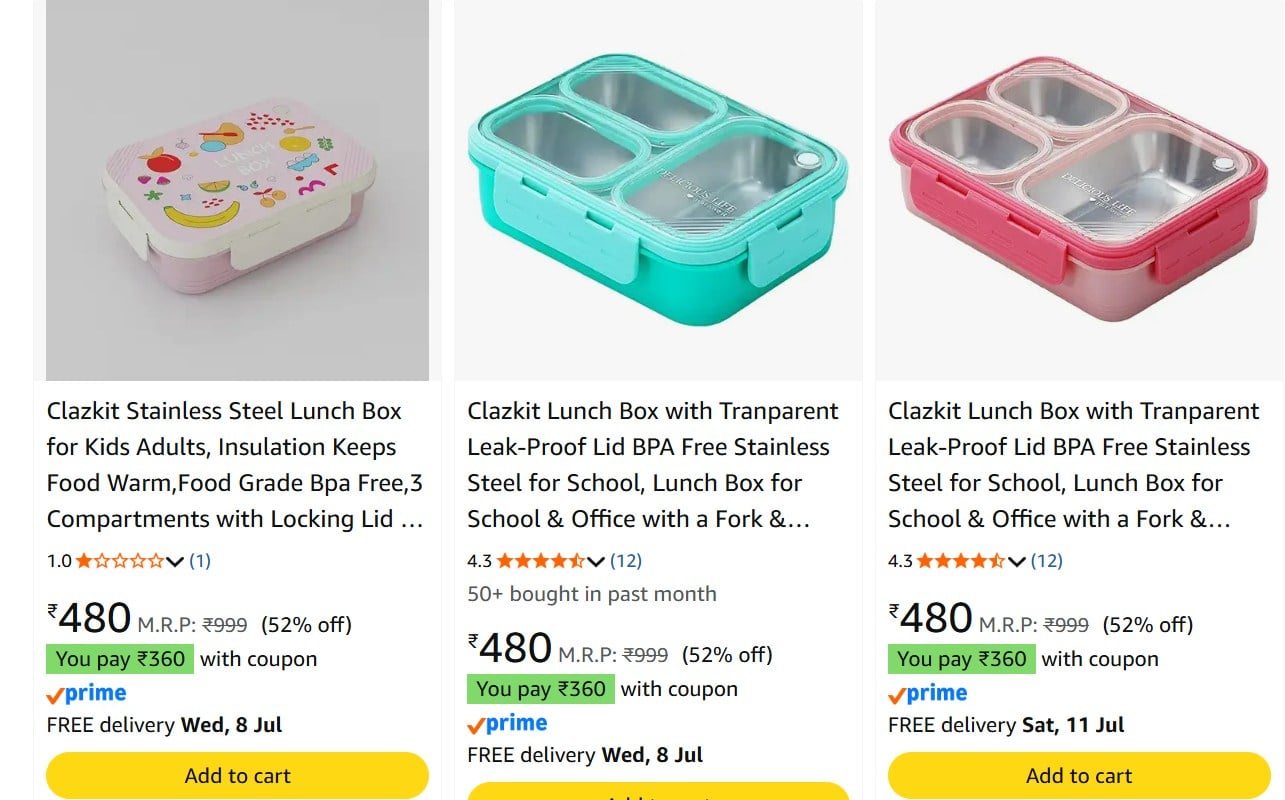Click the Prime logo under pink fruit lunch box
This screenshot has height=800, width=1285.
tap(87, 693)
